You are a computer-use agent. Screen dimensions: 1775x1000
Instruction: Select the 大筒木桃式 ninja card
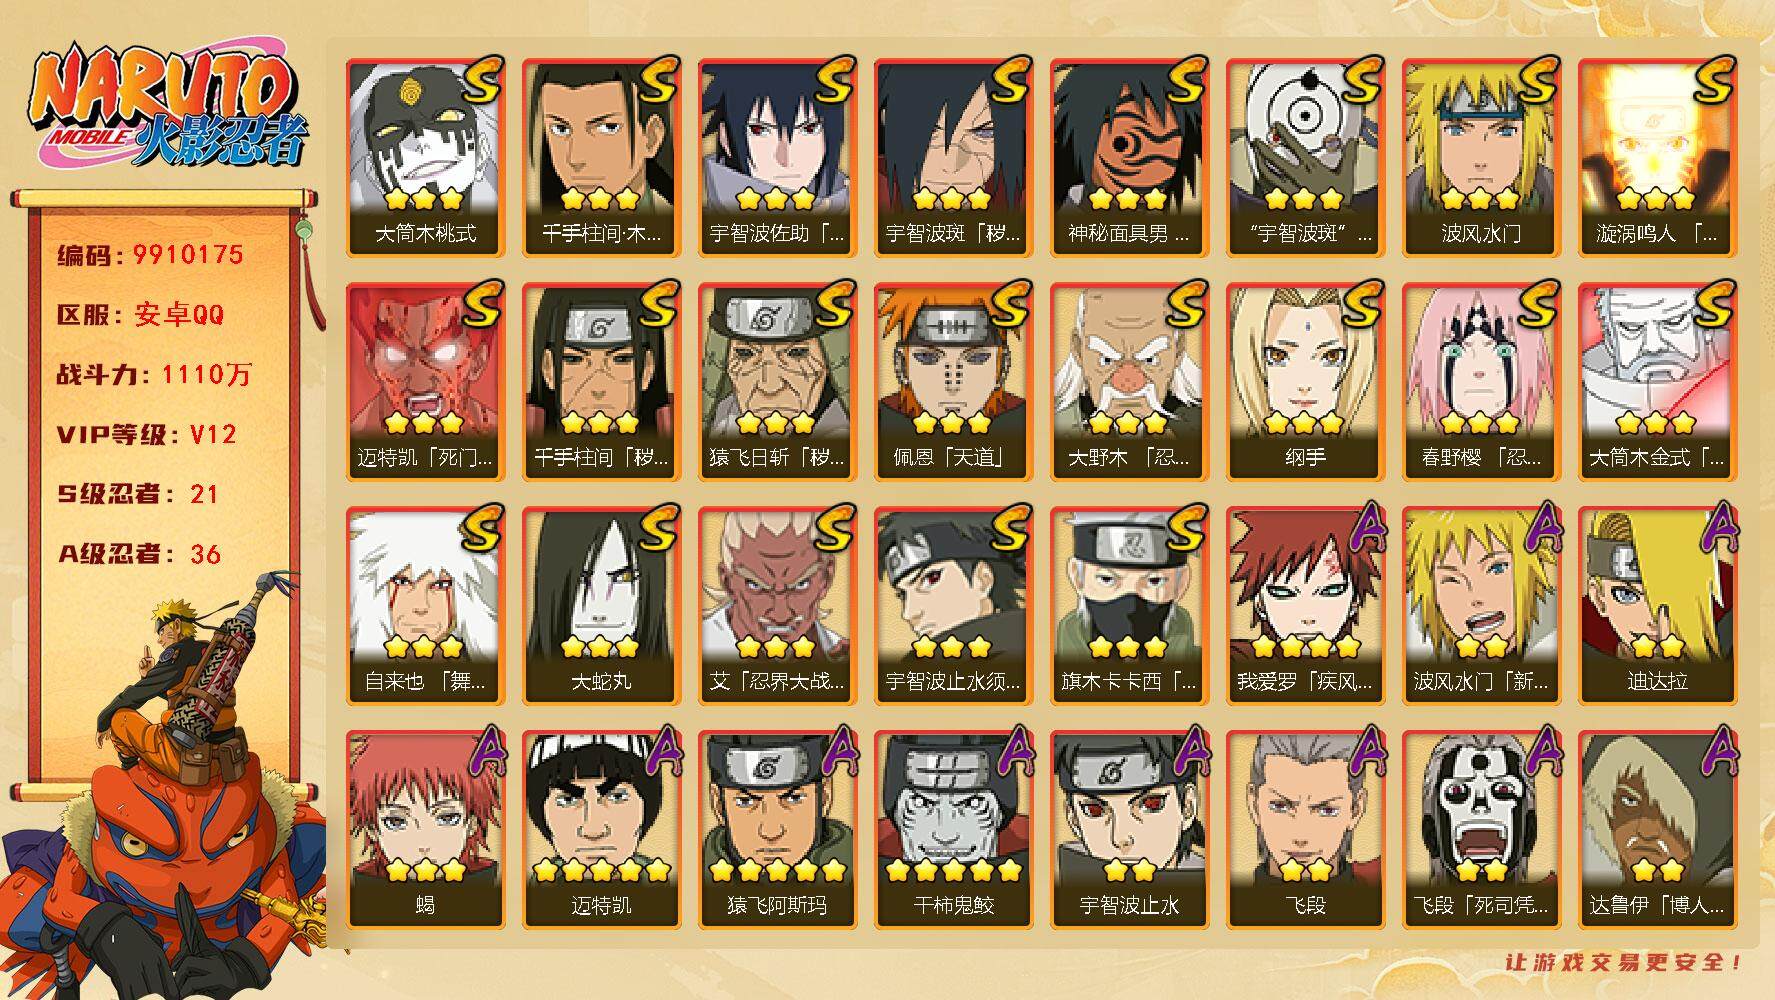tap(425, 158)
